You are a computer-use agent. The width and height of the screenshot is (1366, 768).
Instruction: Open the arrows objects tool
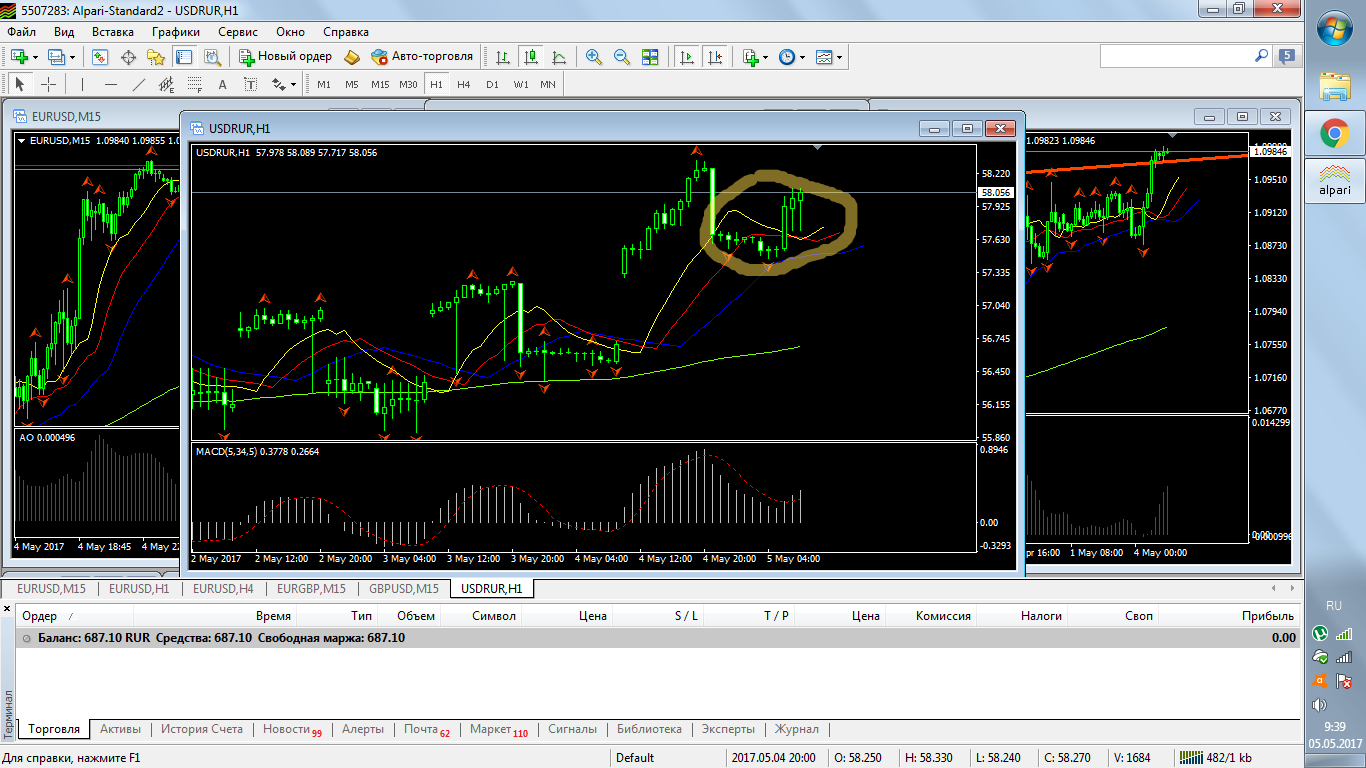click(278, 84)
